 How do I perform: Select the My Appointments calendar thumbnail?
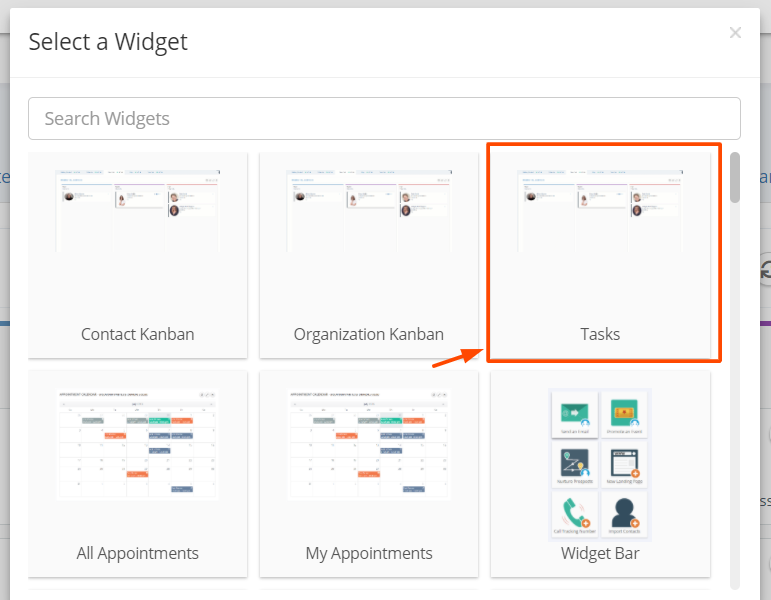tap(369, 445)
